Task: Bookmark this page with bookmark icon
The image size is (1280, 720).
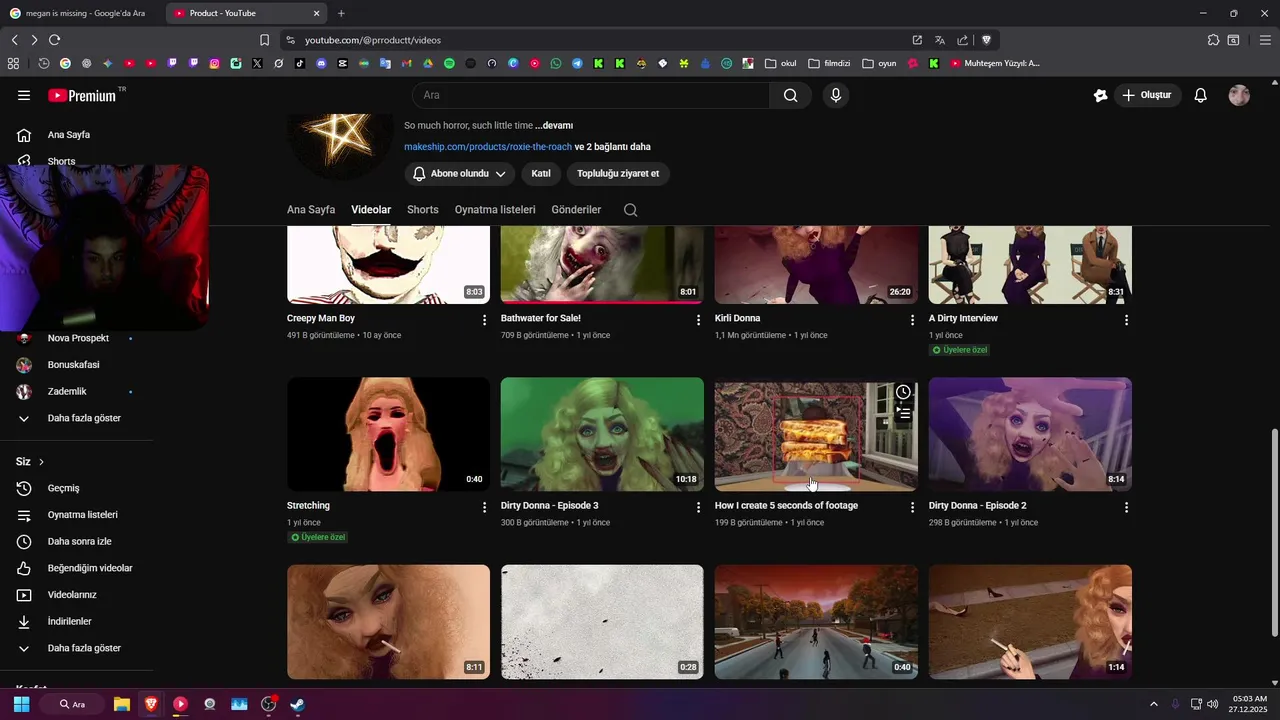Action: pos(264,40)
